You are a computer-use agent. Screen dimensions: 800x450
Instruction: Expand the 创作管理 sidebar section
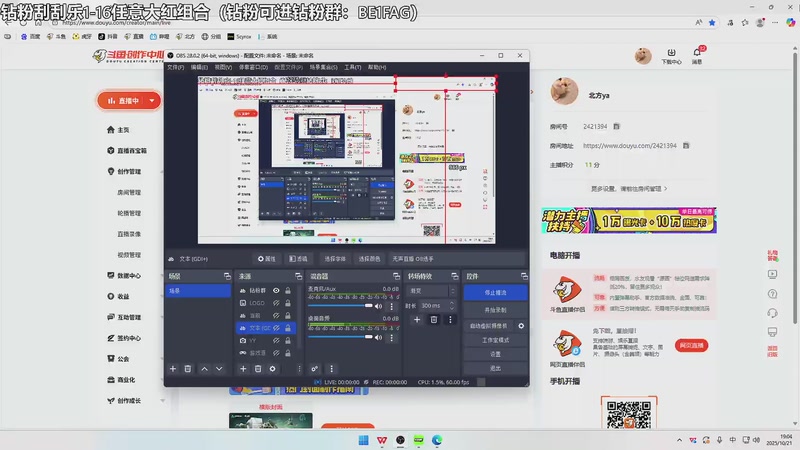pyautogui.click(x=163, y=171)
